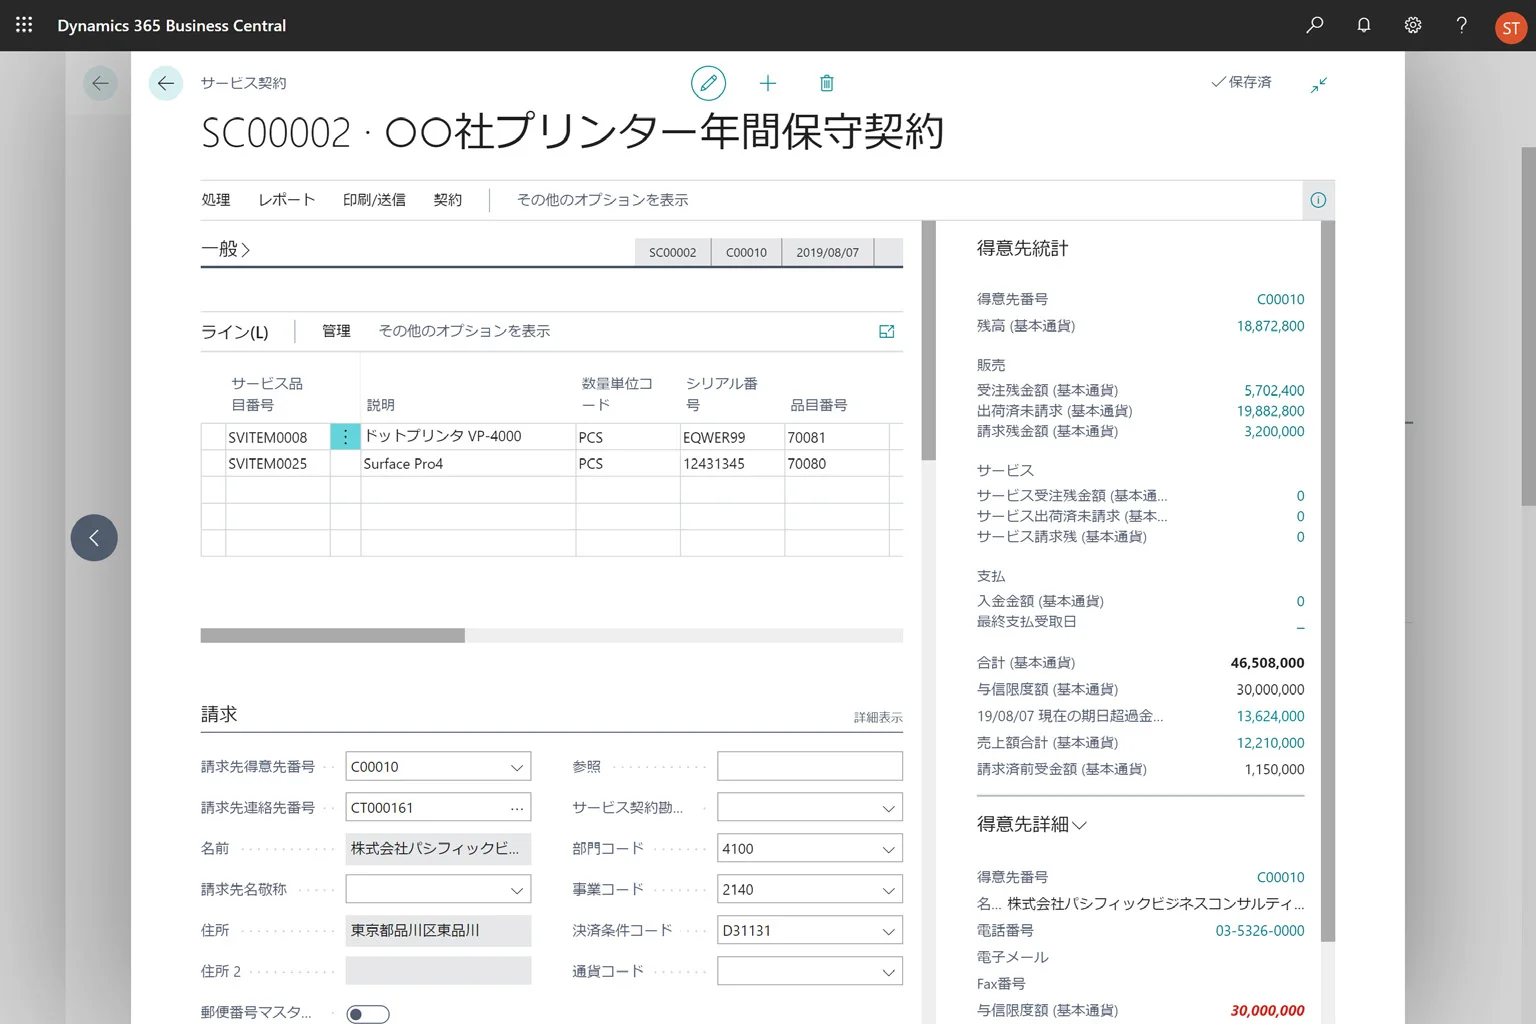This screenshot has width=1536, height=1024.
Task: Open the settings gear icon
Action: click(x=1412, y=25)
